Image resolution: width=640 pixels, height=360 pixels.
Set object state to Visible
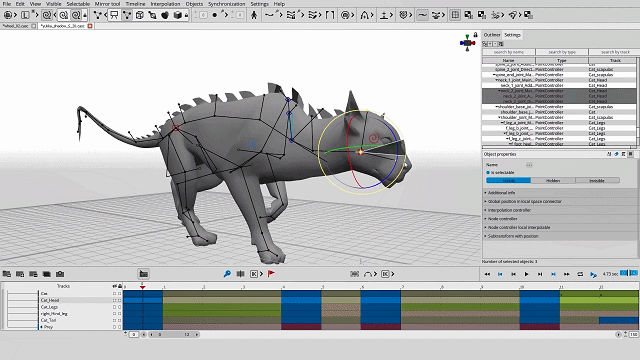(509, 180)
